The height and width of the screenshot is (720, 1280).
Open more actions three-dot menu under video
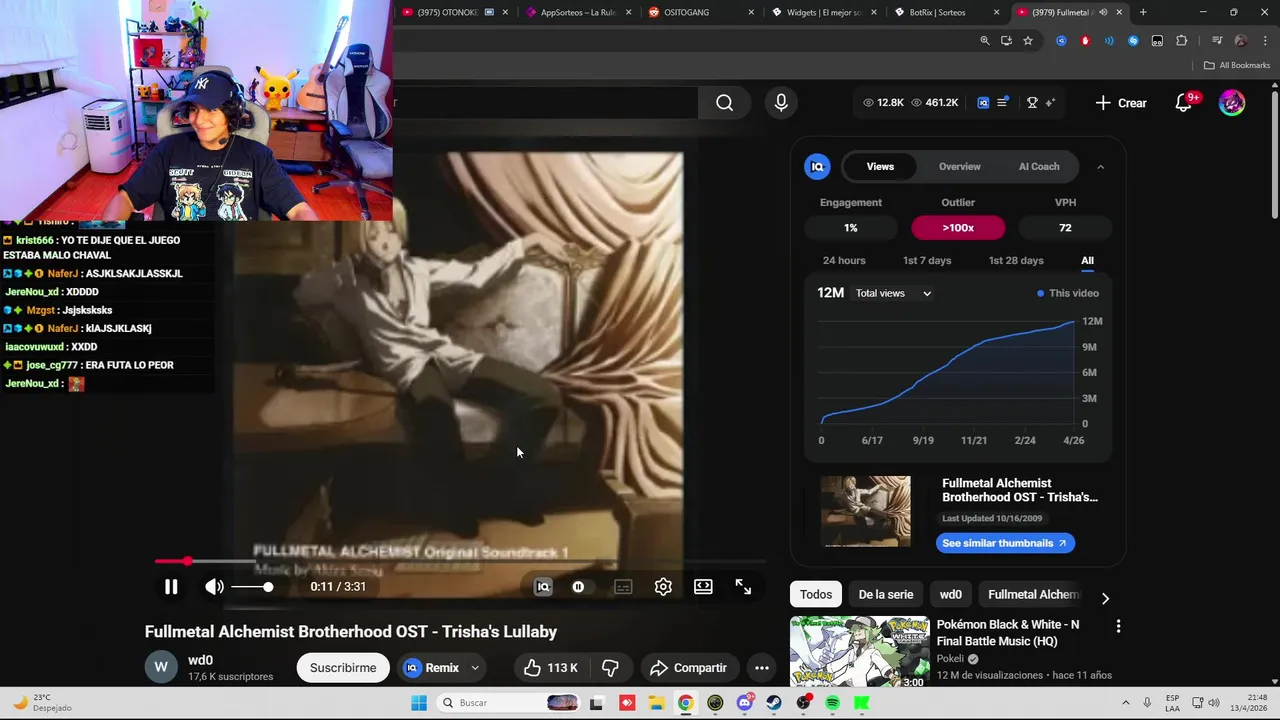pos(761,668)
